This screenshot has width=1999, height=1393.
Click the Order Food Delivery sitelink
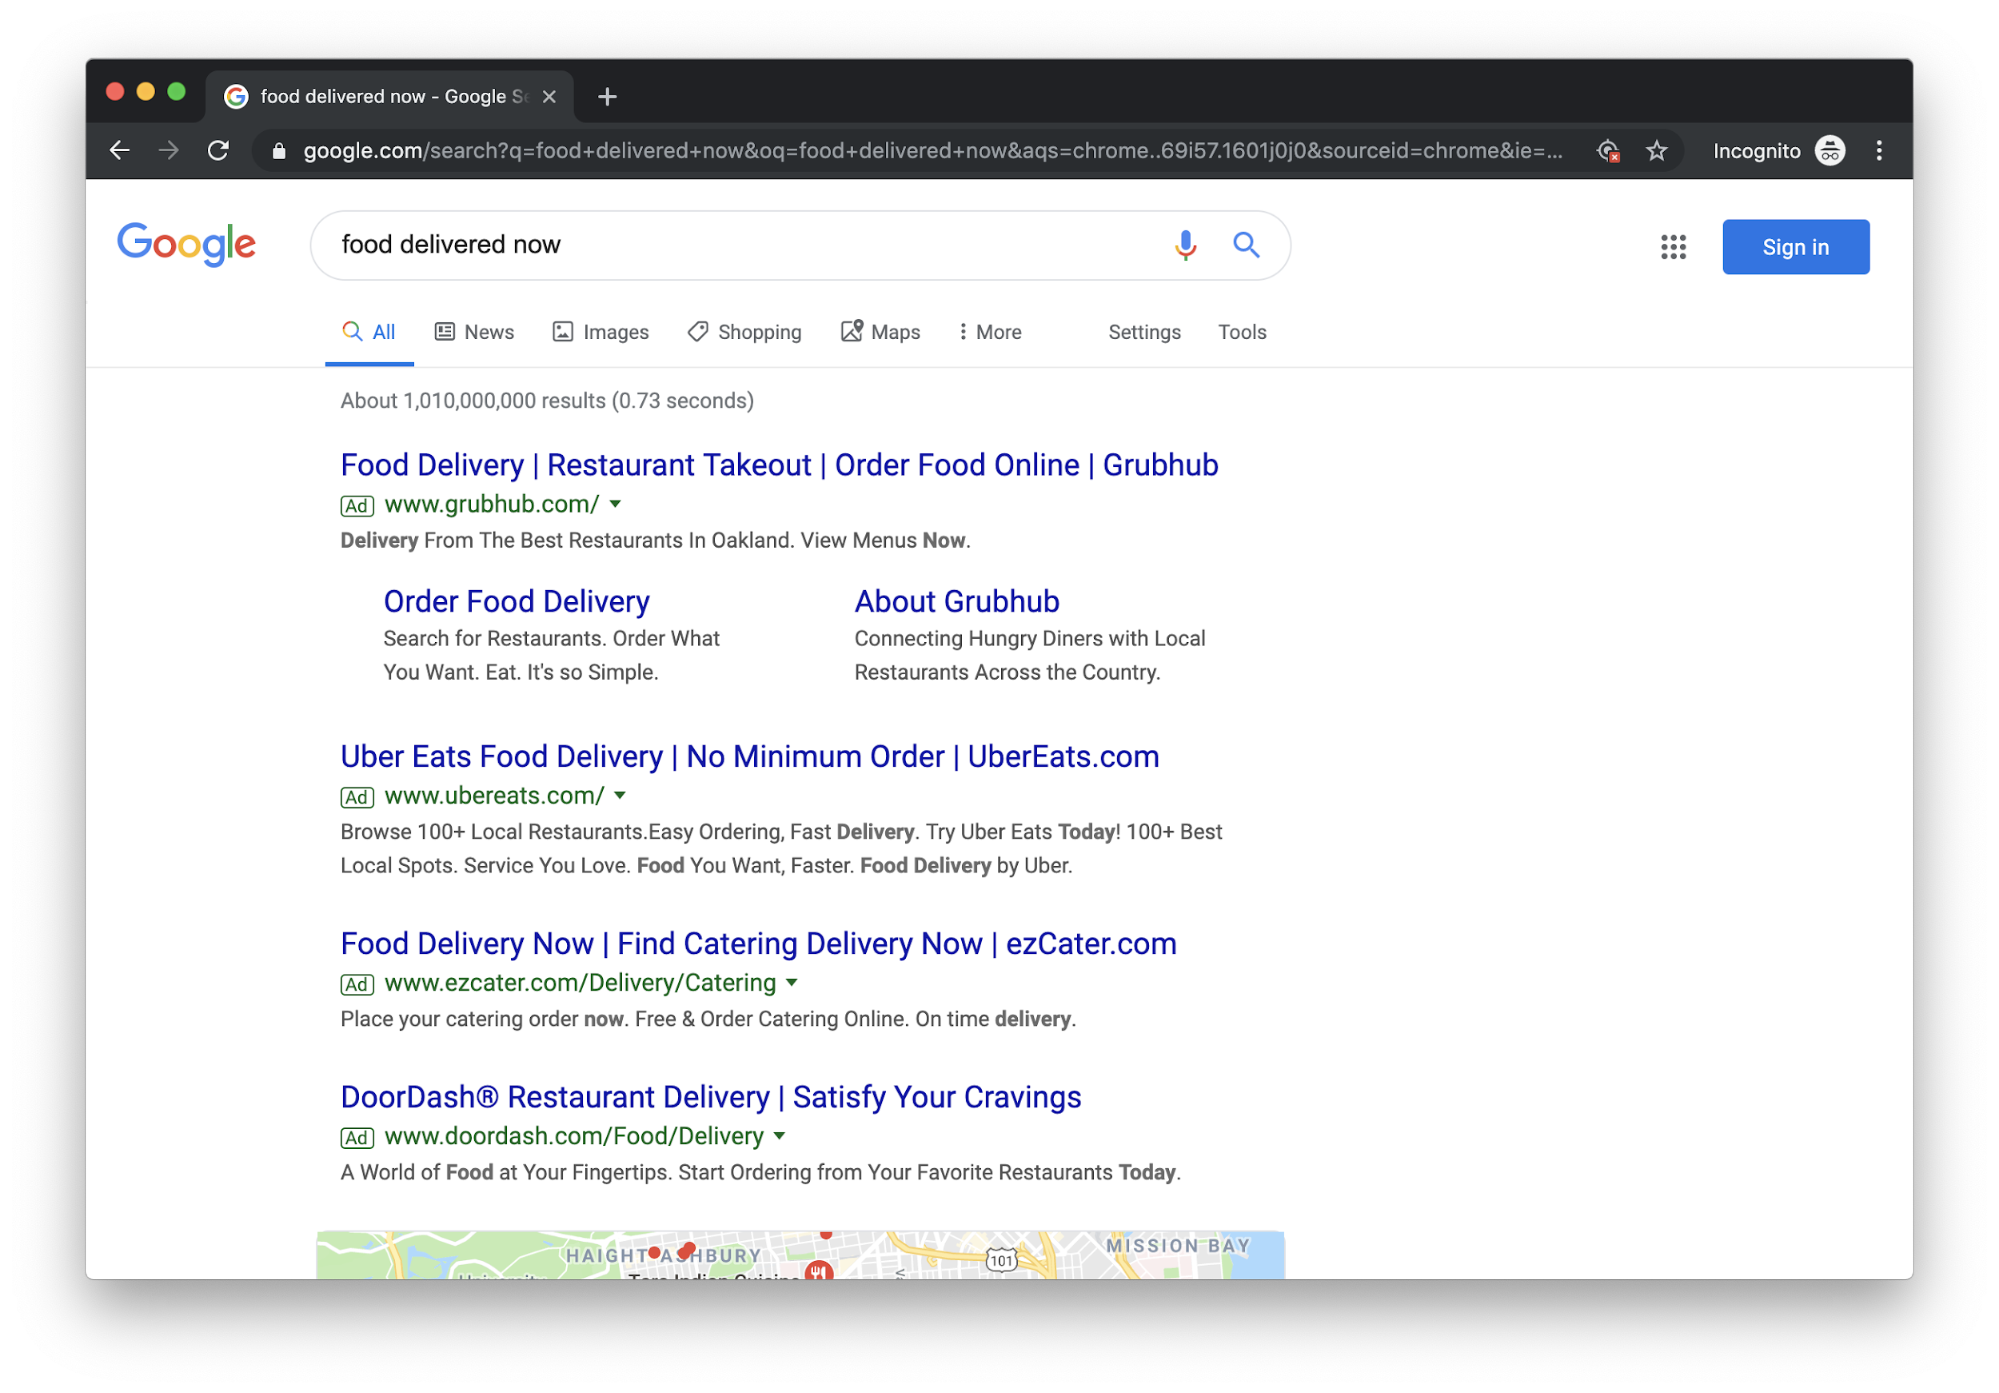[516, 601]
